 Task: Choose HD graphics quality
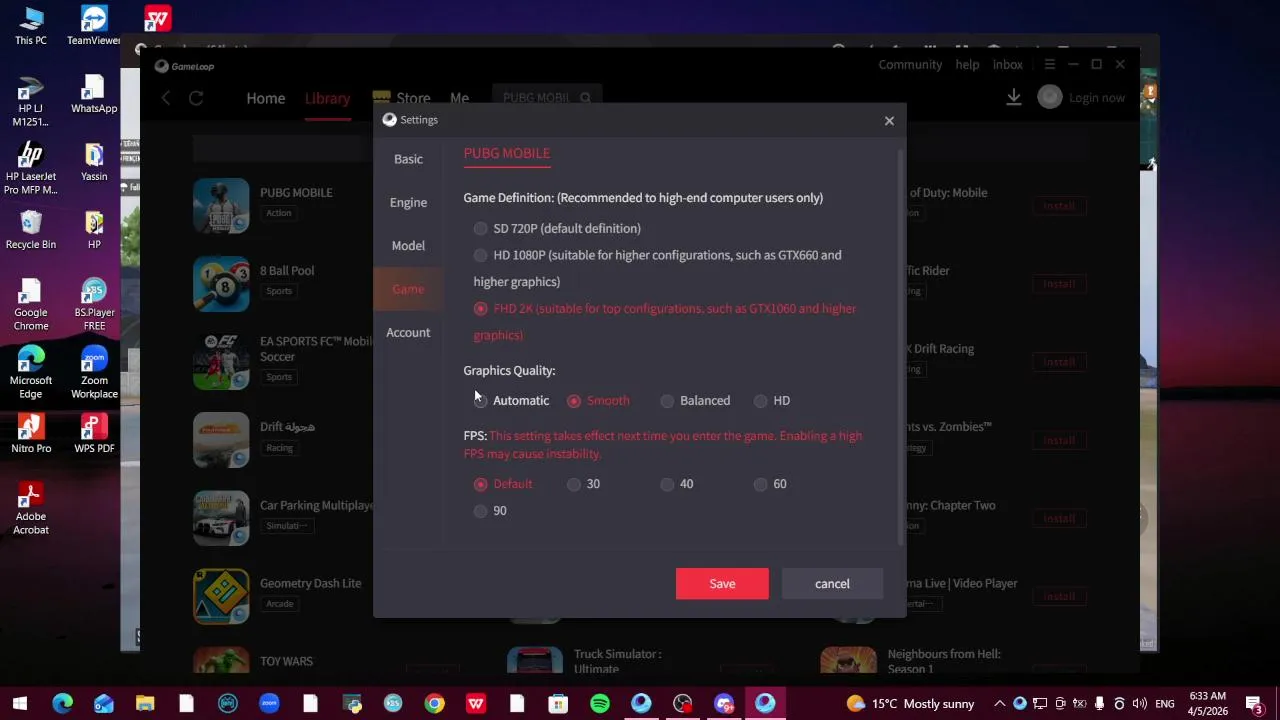coord(761,401)
